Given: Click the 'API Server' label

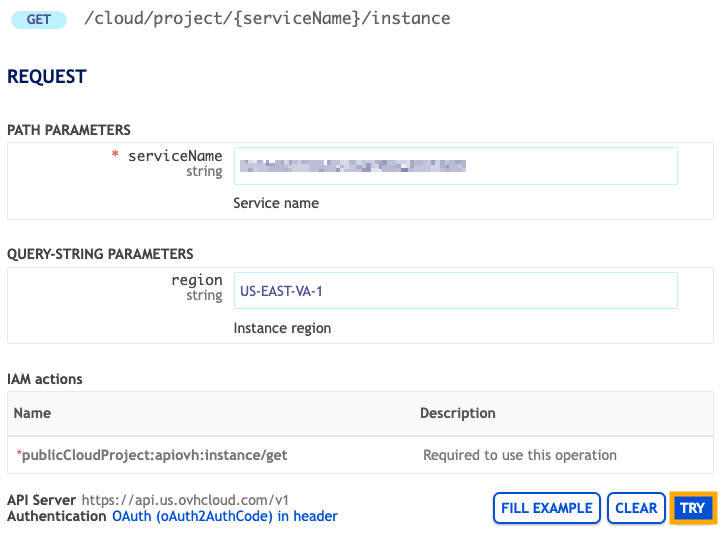Looking at the screenshot, I should tap(41, 500).
